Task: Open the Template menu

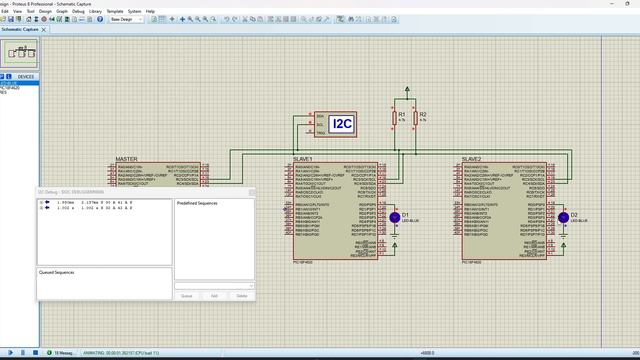Action: tap(115, 11)
